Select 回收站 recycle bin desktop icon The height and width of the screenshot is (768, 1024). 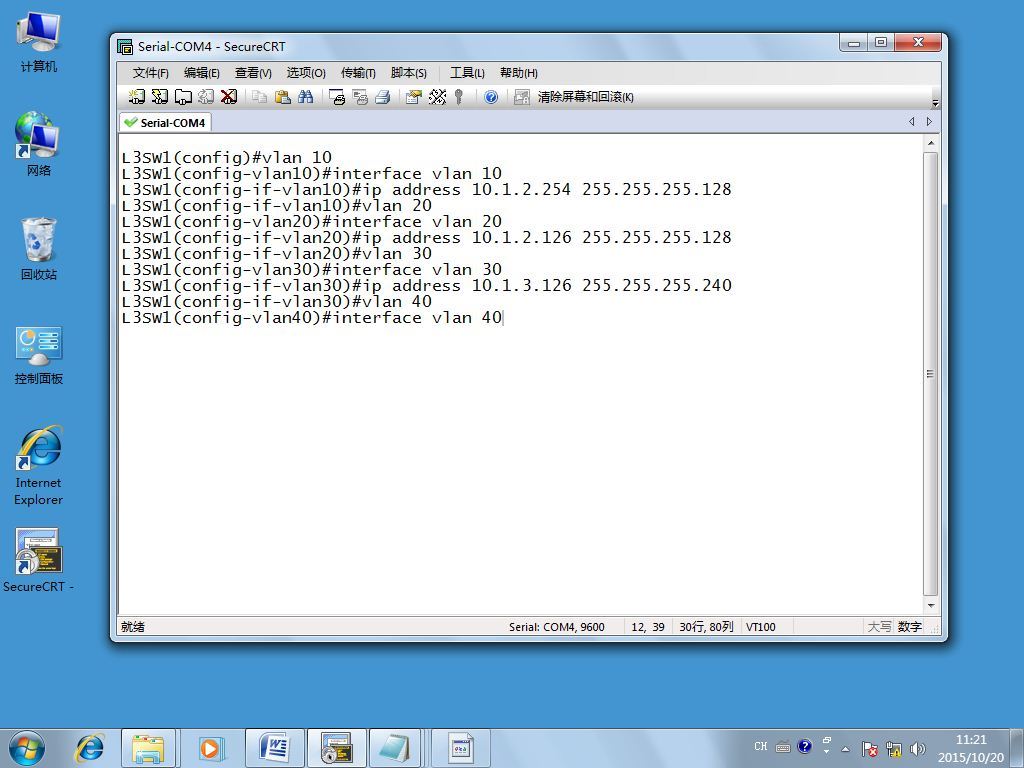[x=39, y=248]
